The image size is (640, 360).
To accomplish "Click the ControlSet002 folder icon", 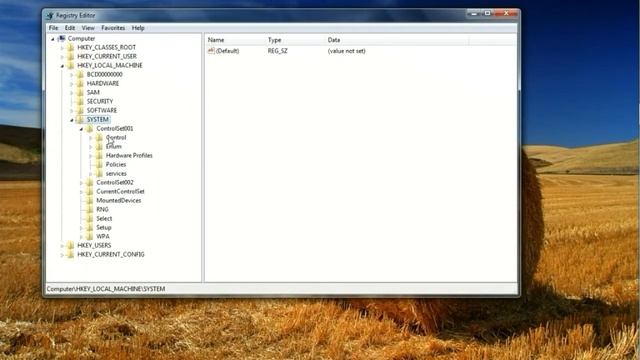I will [x=90, y=182].
